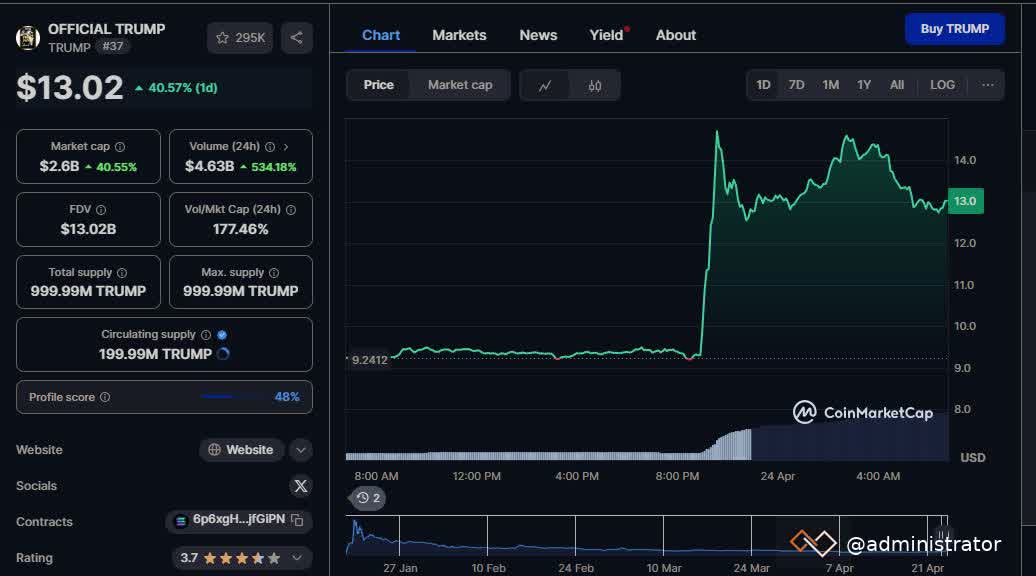
Task: Switch to line chart view
Action: coord(544,85)
